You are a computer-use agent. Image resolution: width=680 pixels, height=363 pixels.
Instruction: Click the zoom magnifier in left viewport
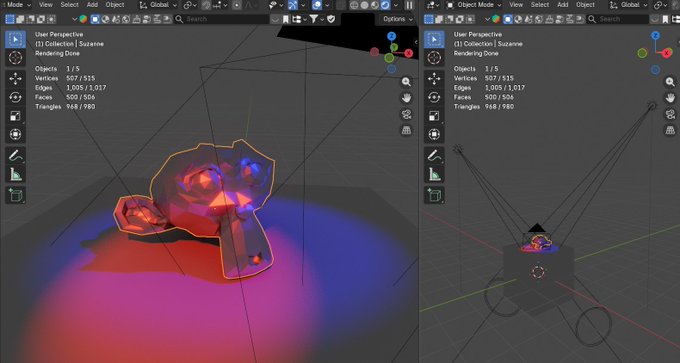(406, 82)
